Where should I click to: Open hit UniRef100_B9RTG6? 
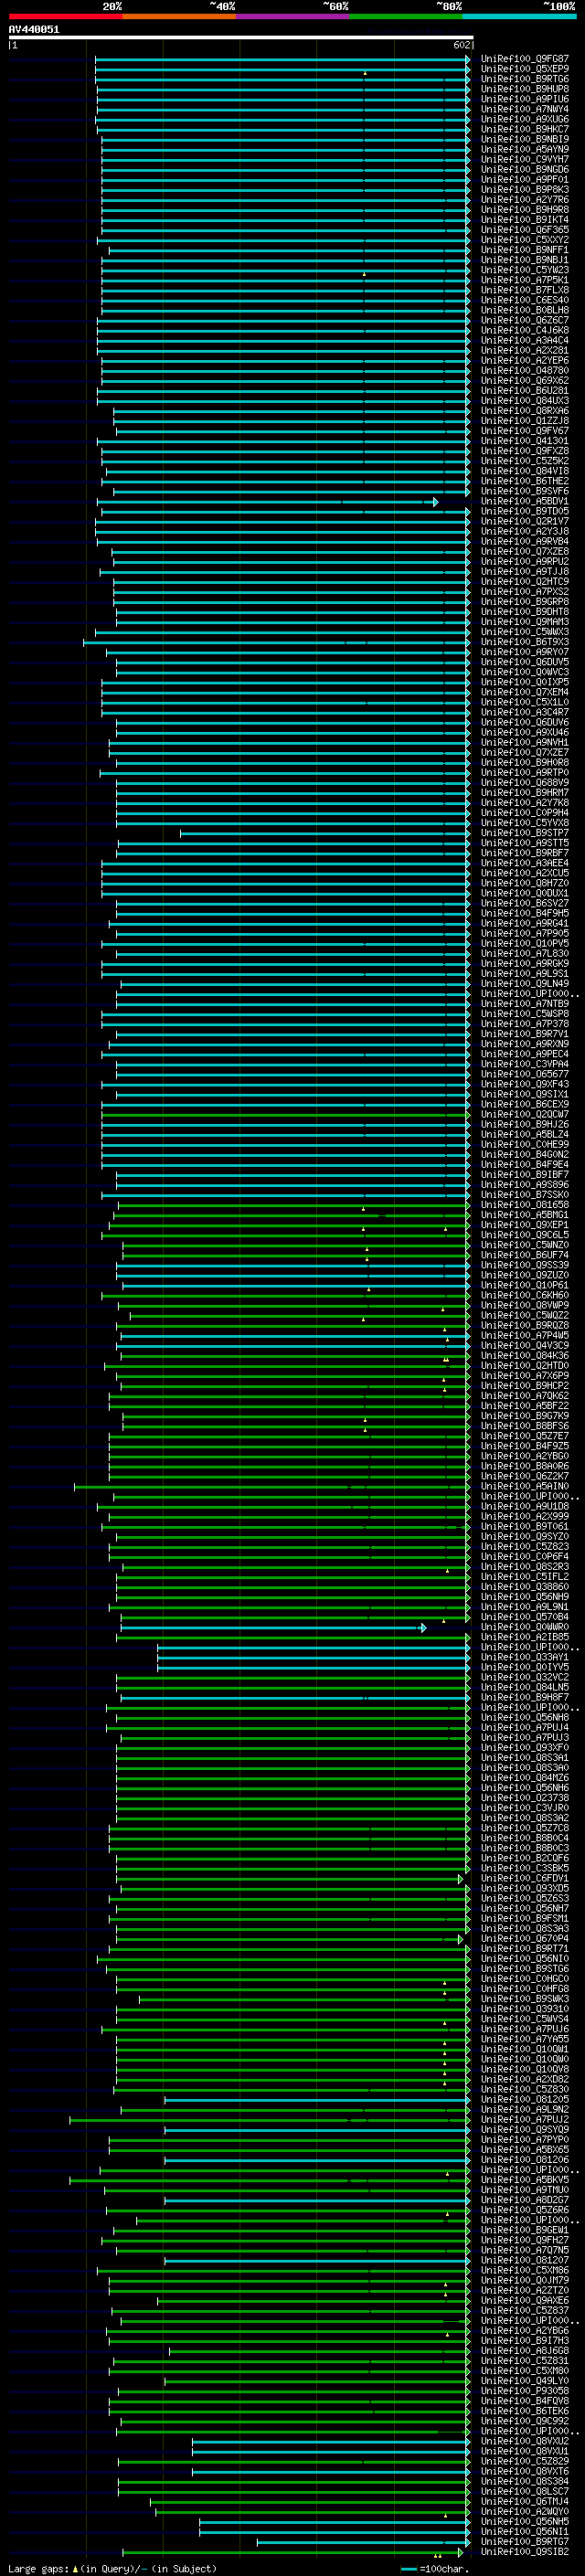pos(525,79)
